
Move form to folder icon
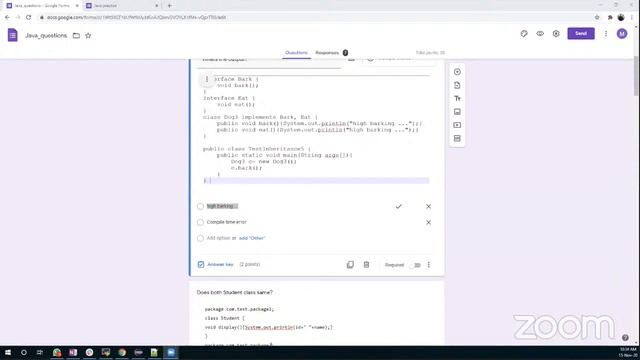click(x=76, y=36)
